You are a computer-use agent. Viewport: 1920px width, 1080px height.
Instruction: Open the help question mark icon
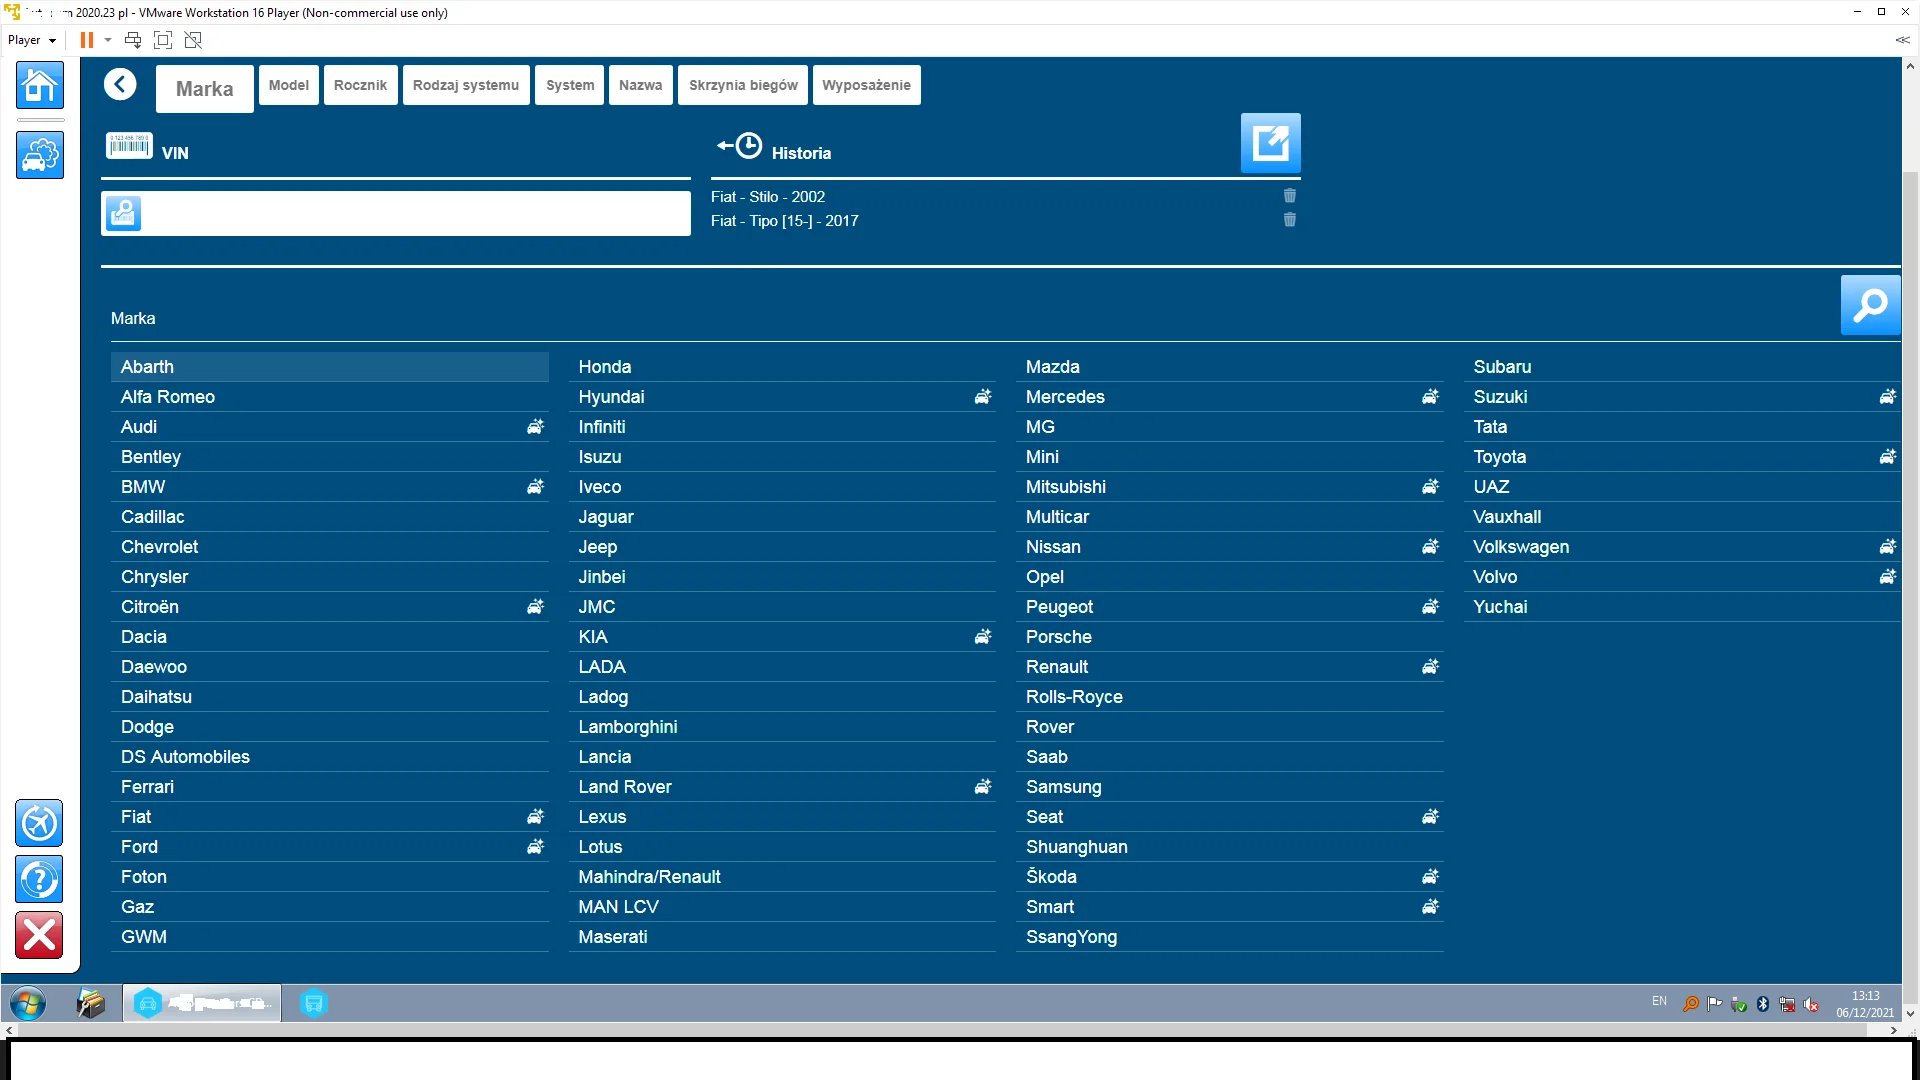[40, 880]
